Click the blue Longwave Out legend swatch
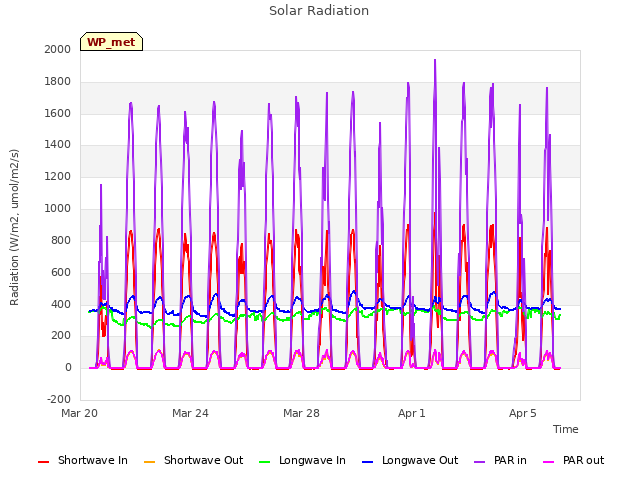 pos(367,462)
